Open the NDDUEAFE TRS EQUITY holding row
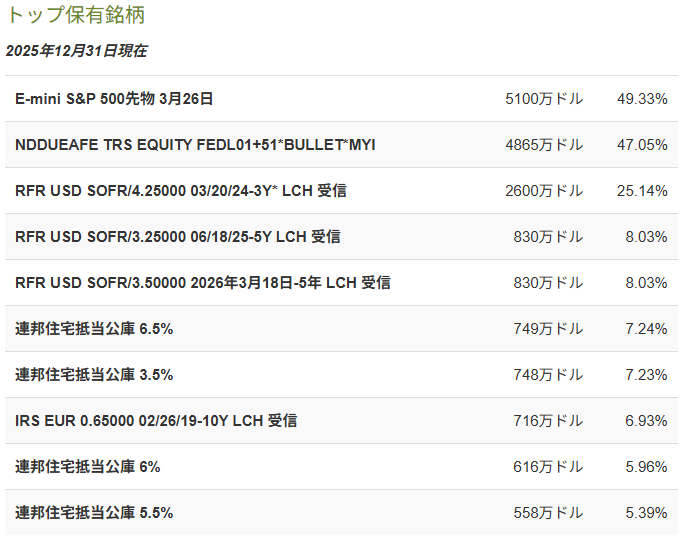Viewport: 698px width, 541px height. click(195, 145)
